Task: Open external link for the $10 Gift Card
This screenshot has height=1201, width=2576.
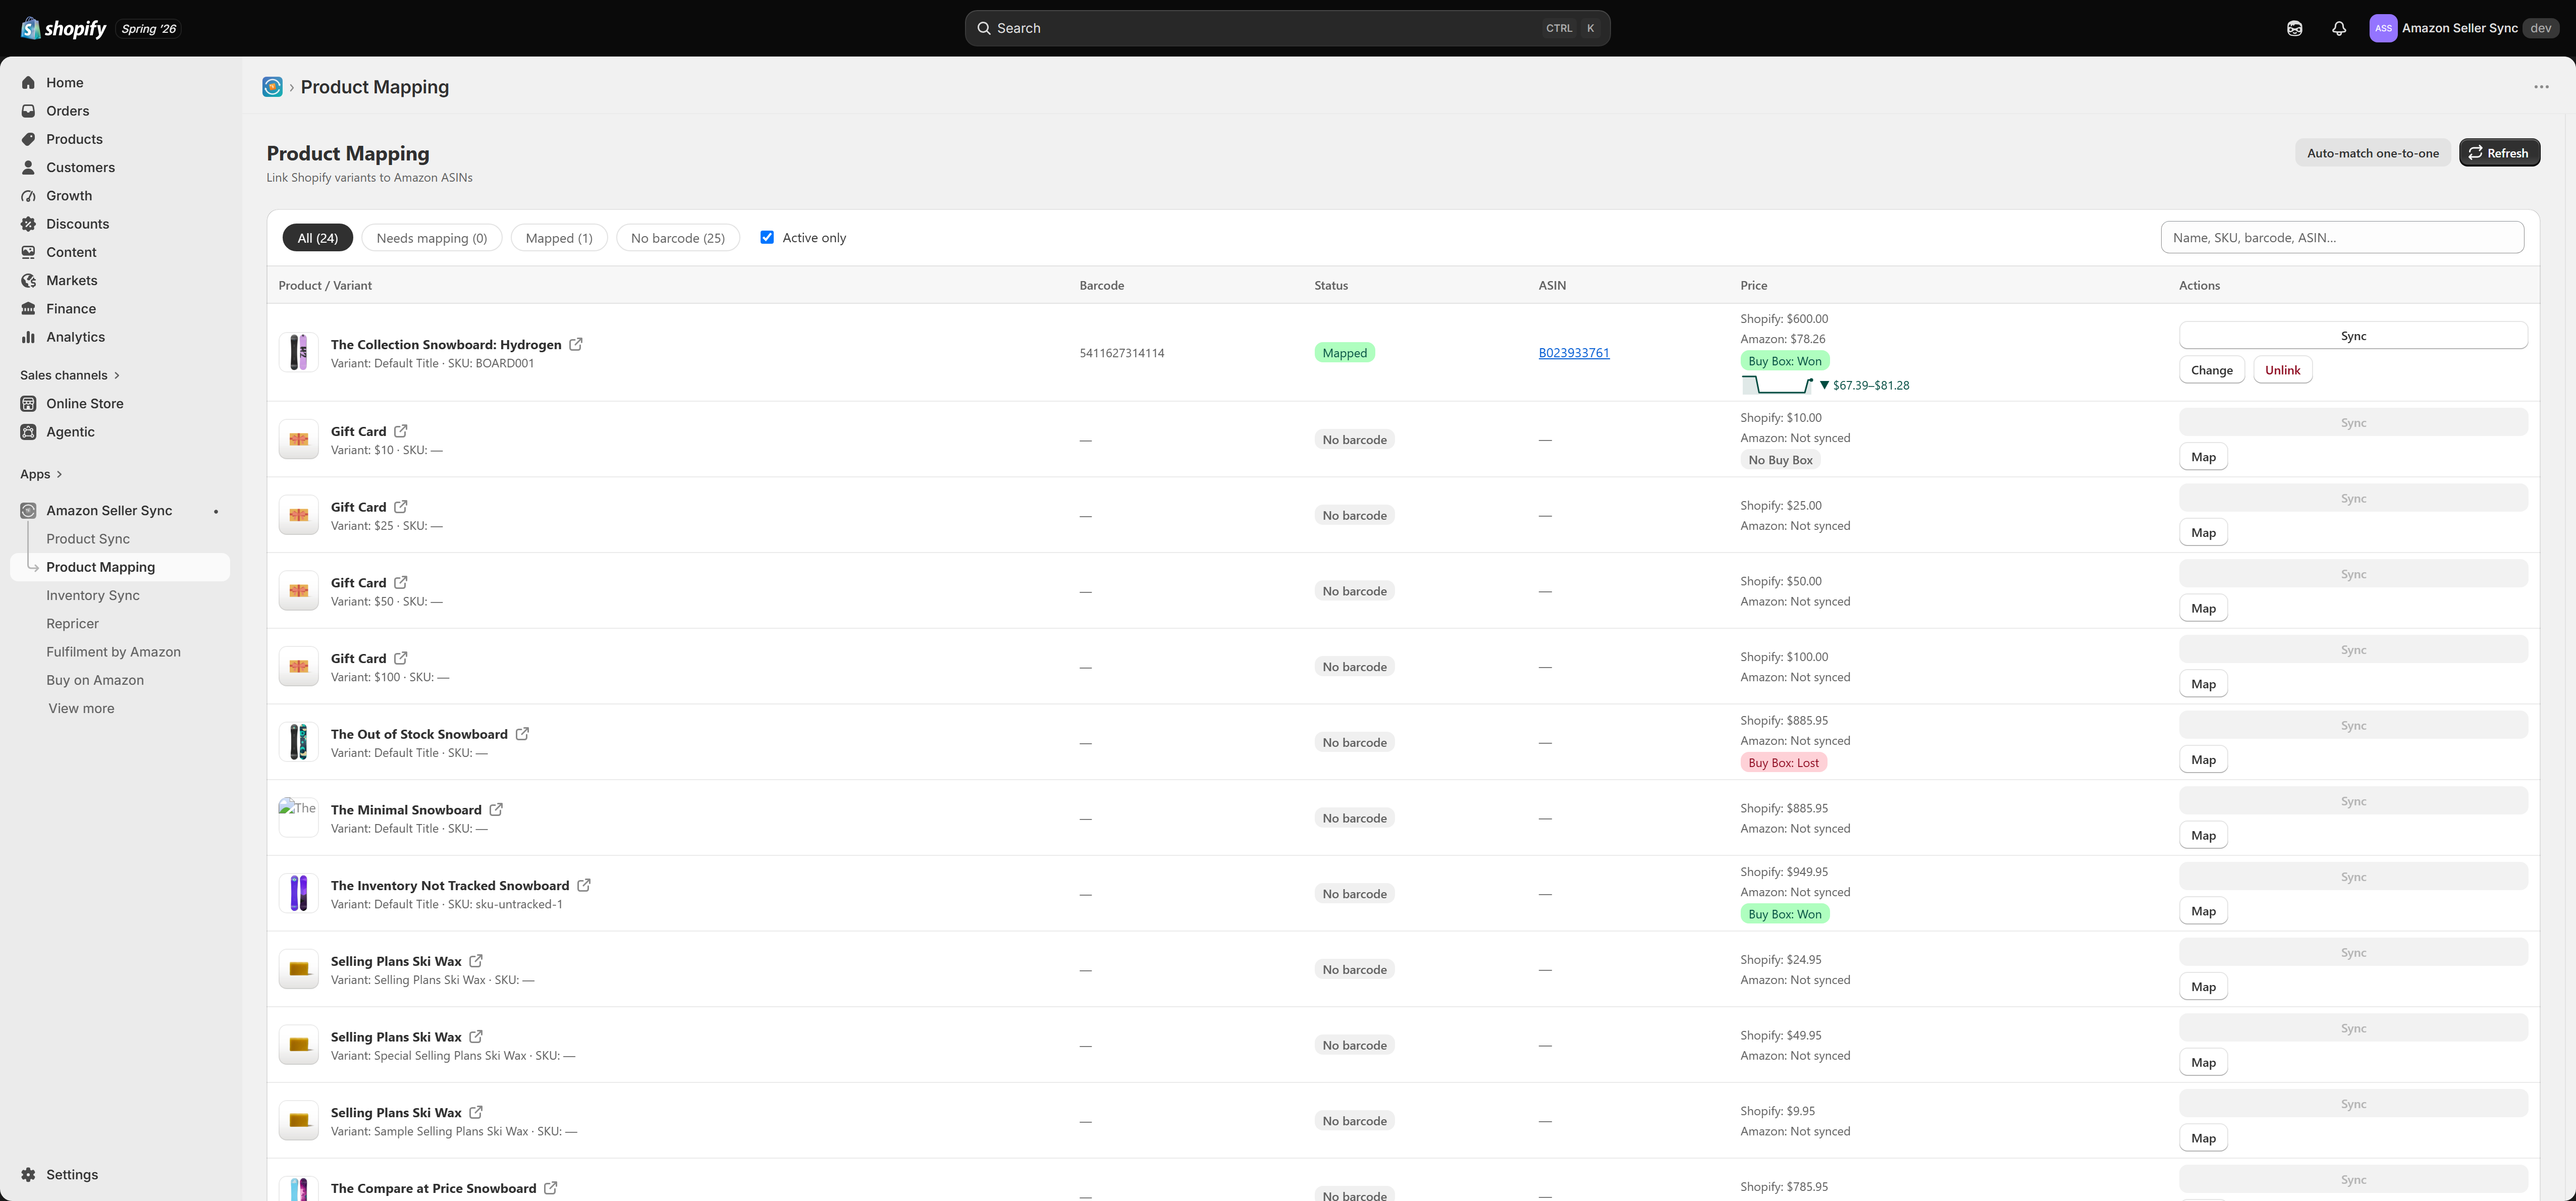Action: click(x=401, y=431)
